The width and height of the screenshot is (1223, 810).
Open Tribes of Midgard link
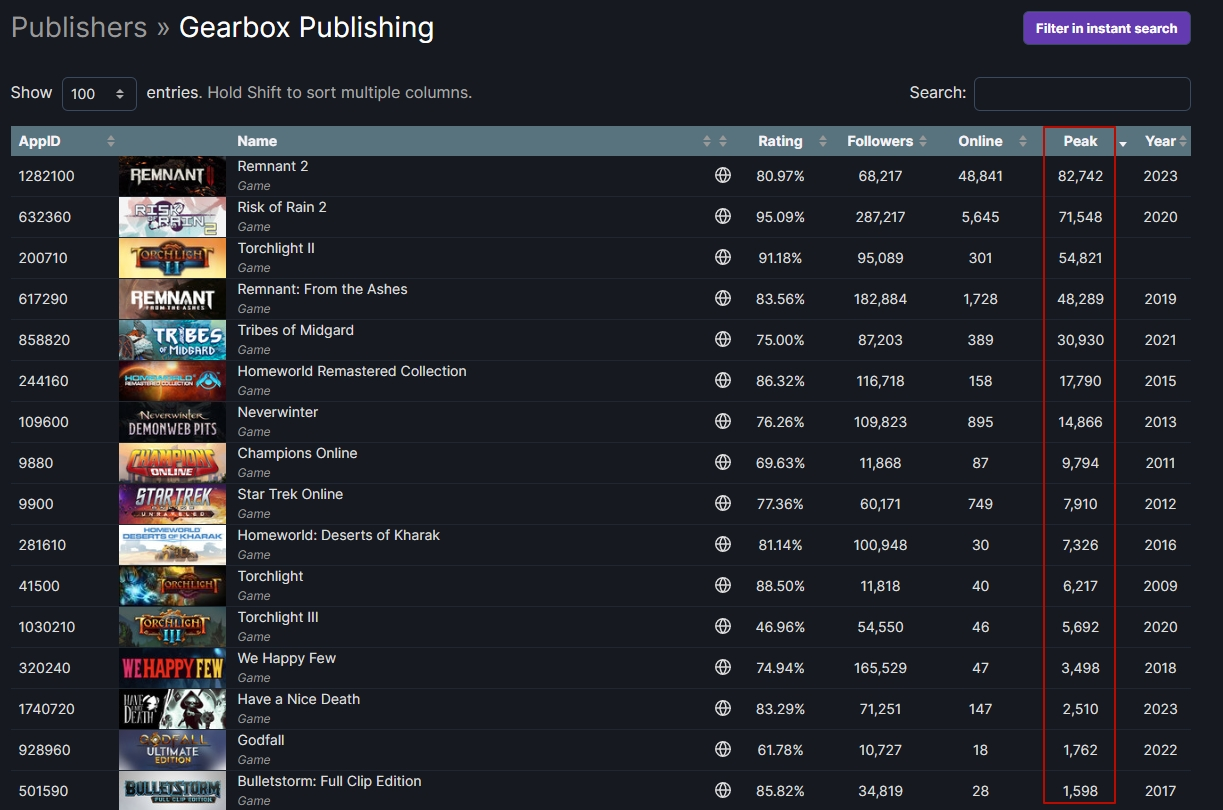[295, 330]
